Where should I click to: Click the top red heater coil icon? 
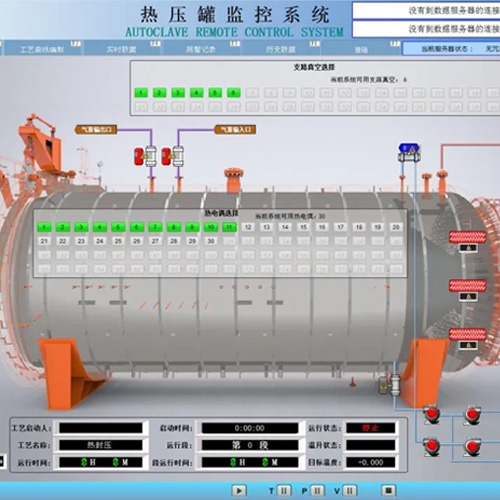tap(467, 237)
